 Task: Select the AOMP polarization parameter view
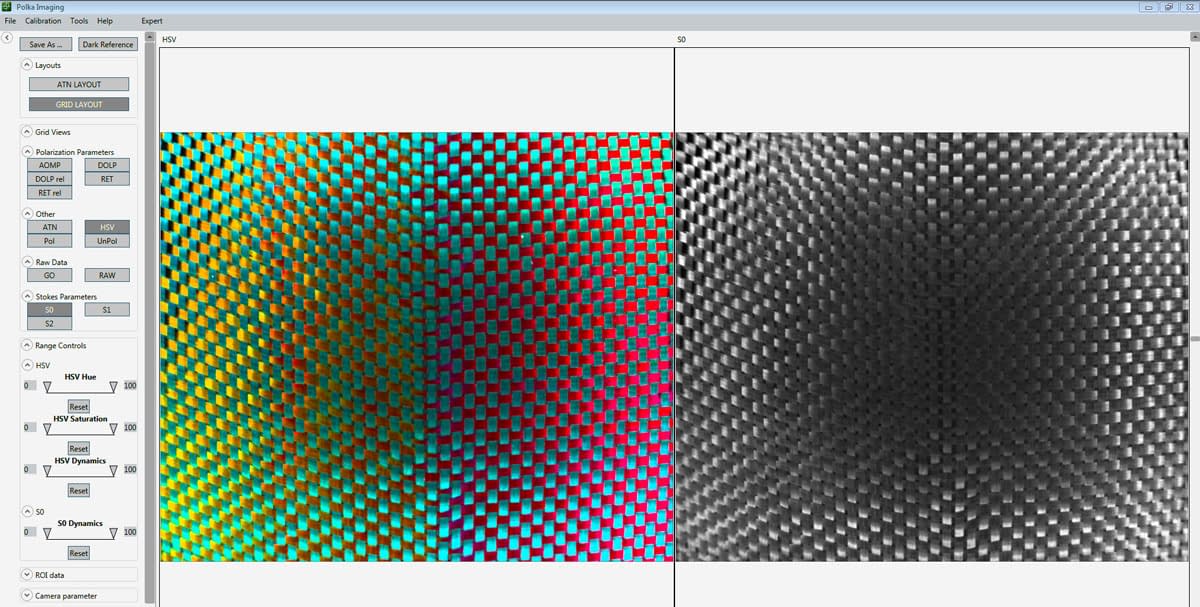[x=49, y=165]
